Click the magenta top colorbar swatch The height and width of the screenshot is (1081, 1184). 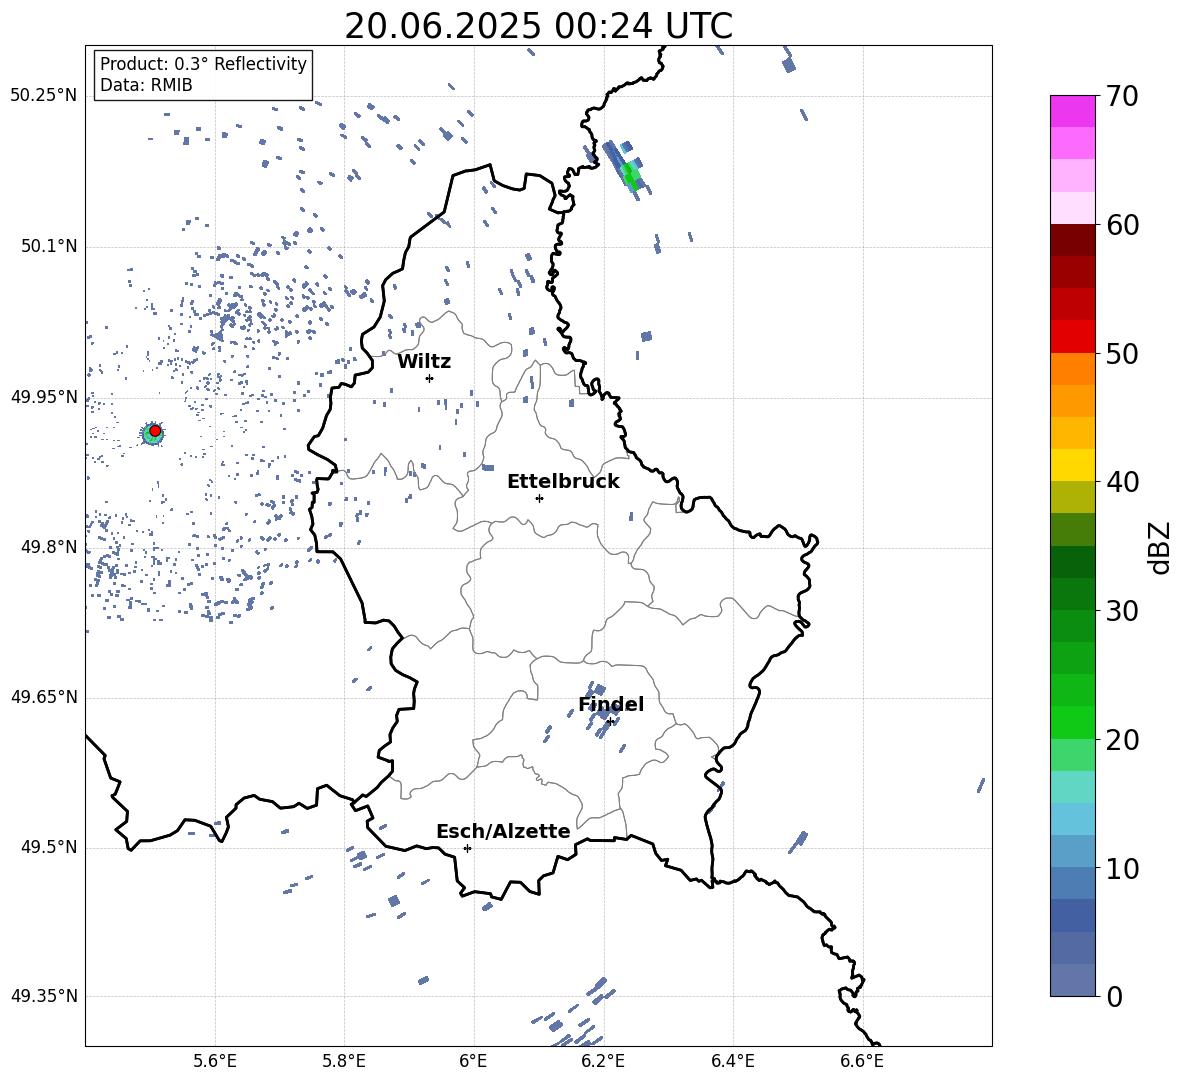point(1072,111)
